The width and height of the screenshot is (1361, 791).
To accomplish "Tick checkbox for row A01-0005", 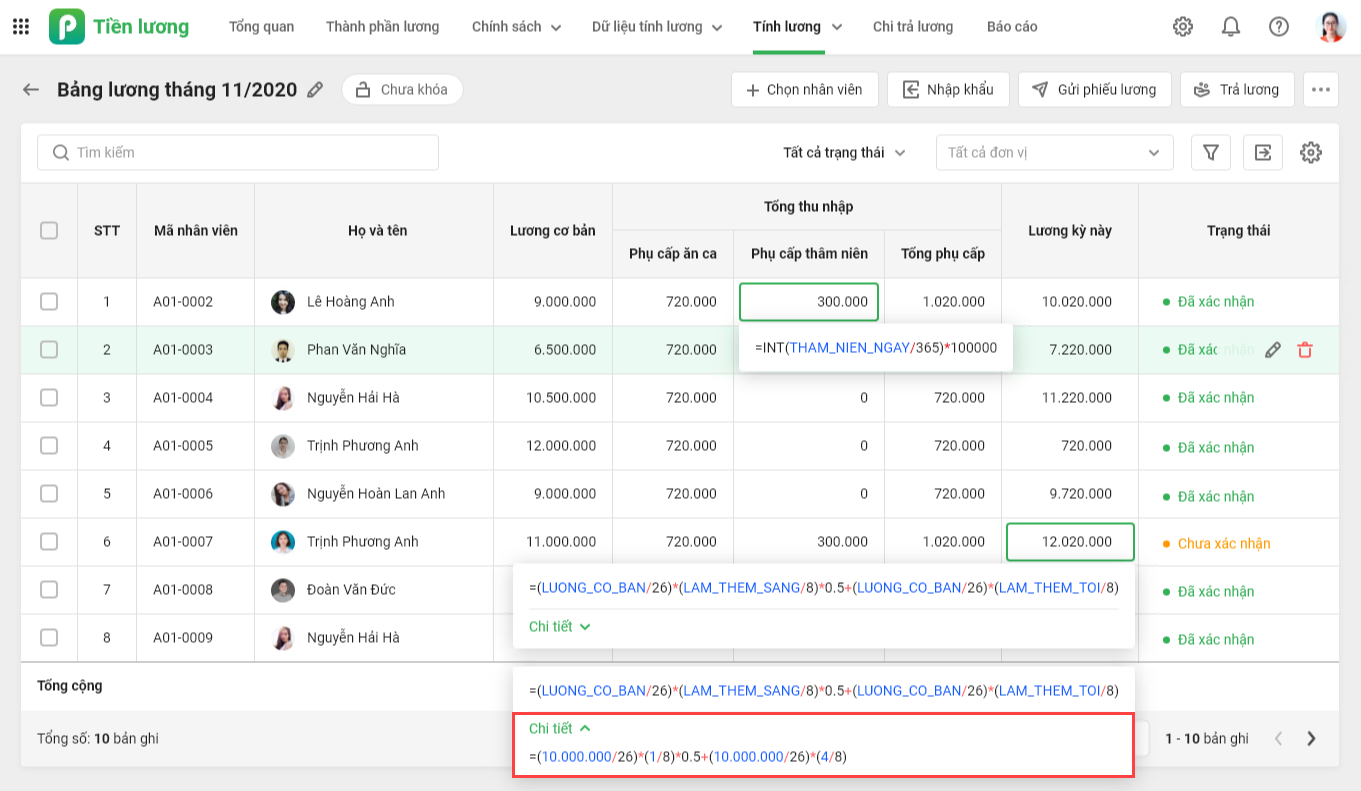I will (49, 445).
